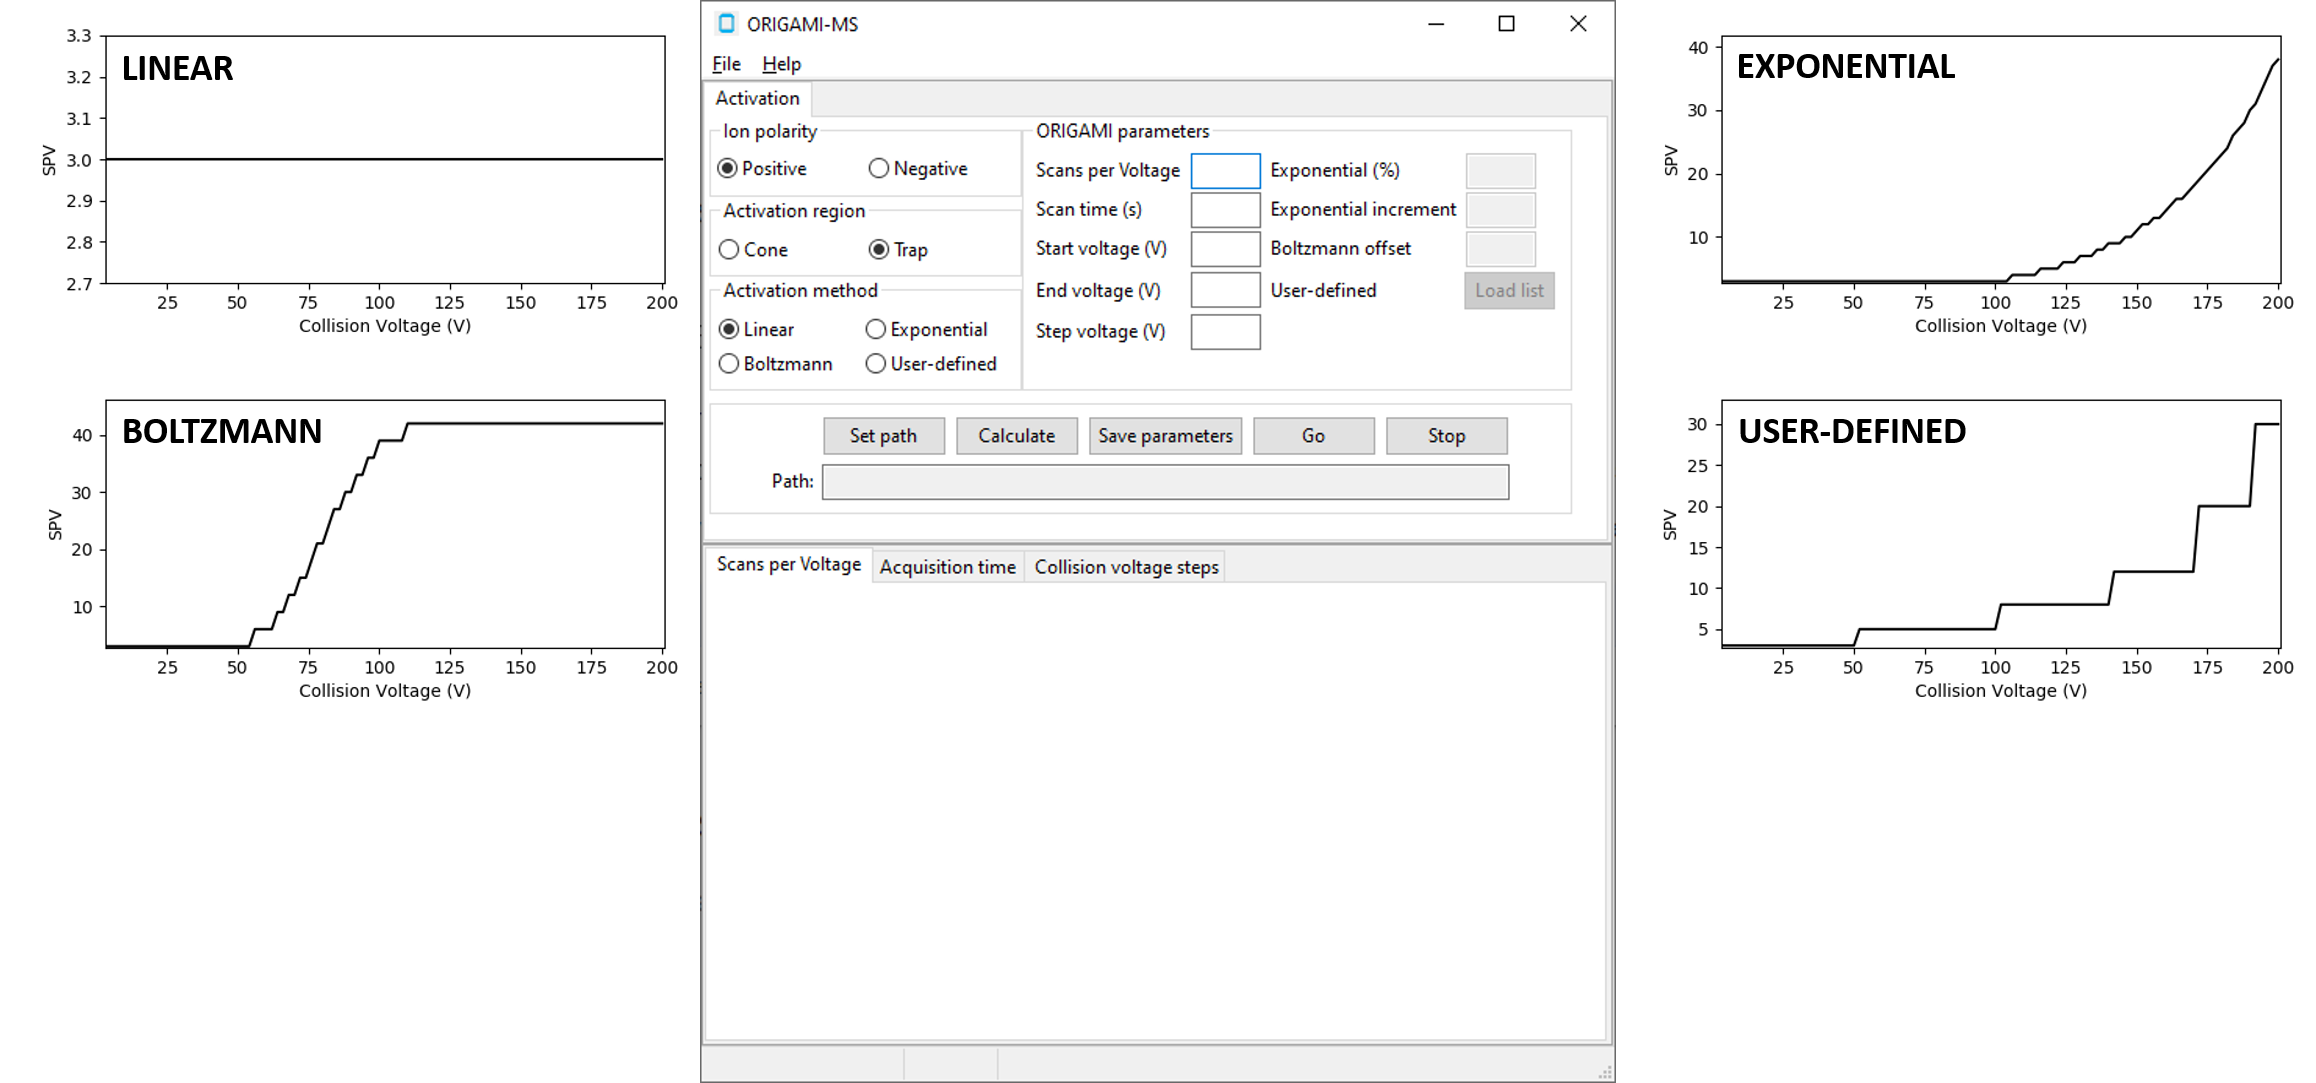Switch to Acquisition time tab
Screen dimensions: 2316x1083
[x=947, y=567]
